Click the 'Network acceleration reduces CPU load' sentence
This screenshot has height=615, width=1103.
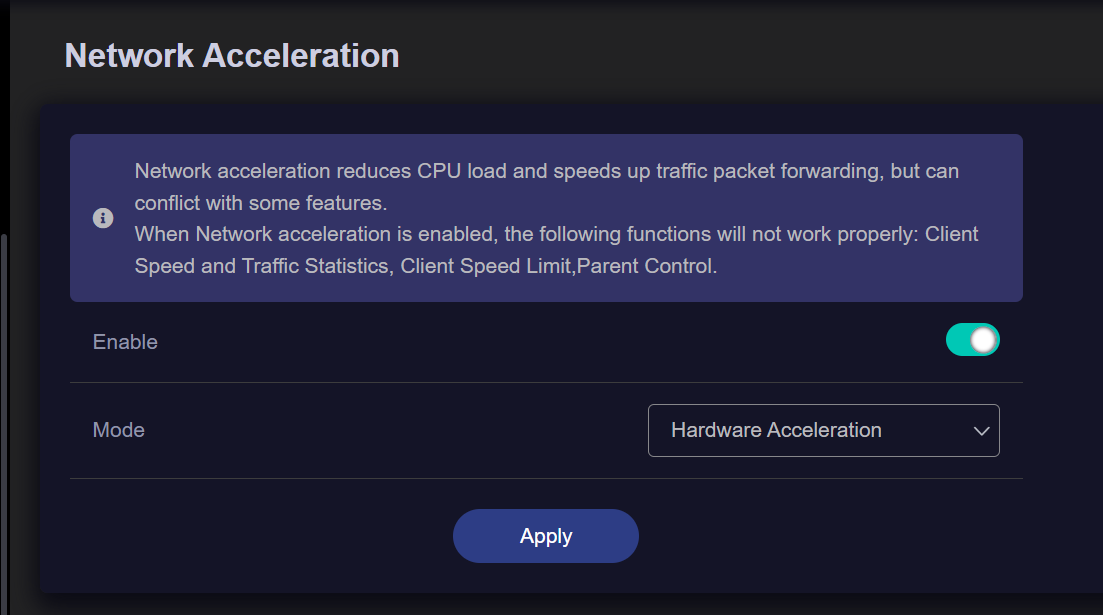click(x=546, y=171)
